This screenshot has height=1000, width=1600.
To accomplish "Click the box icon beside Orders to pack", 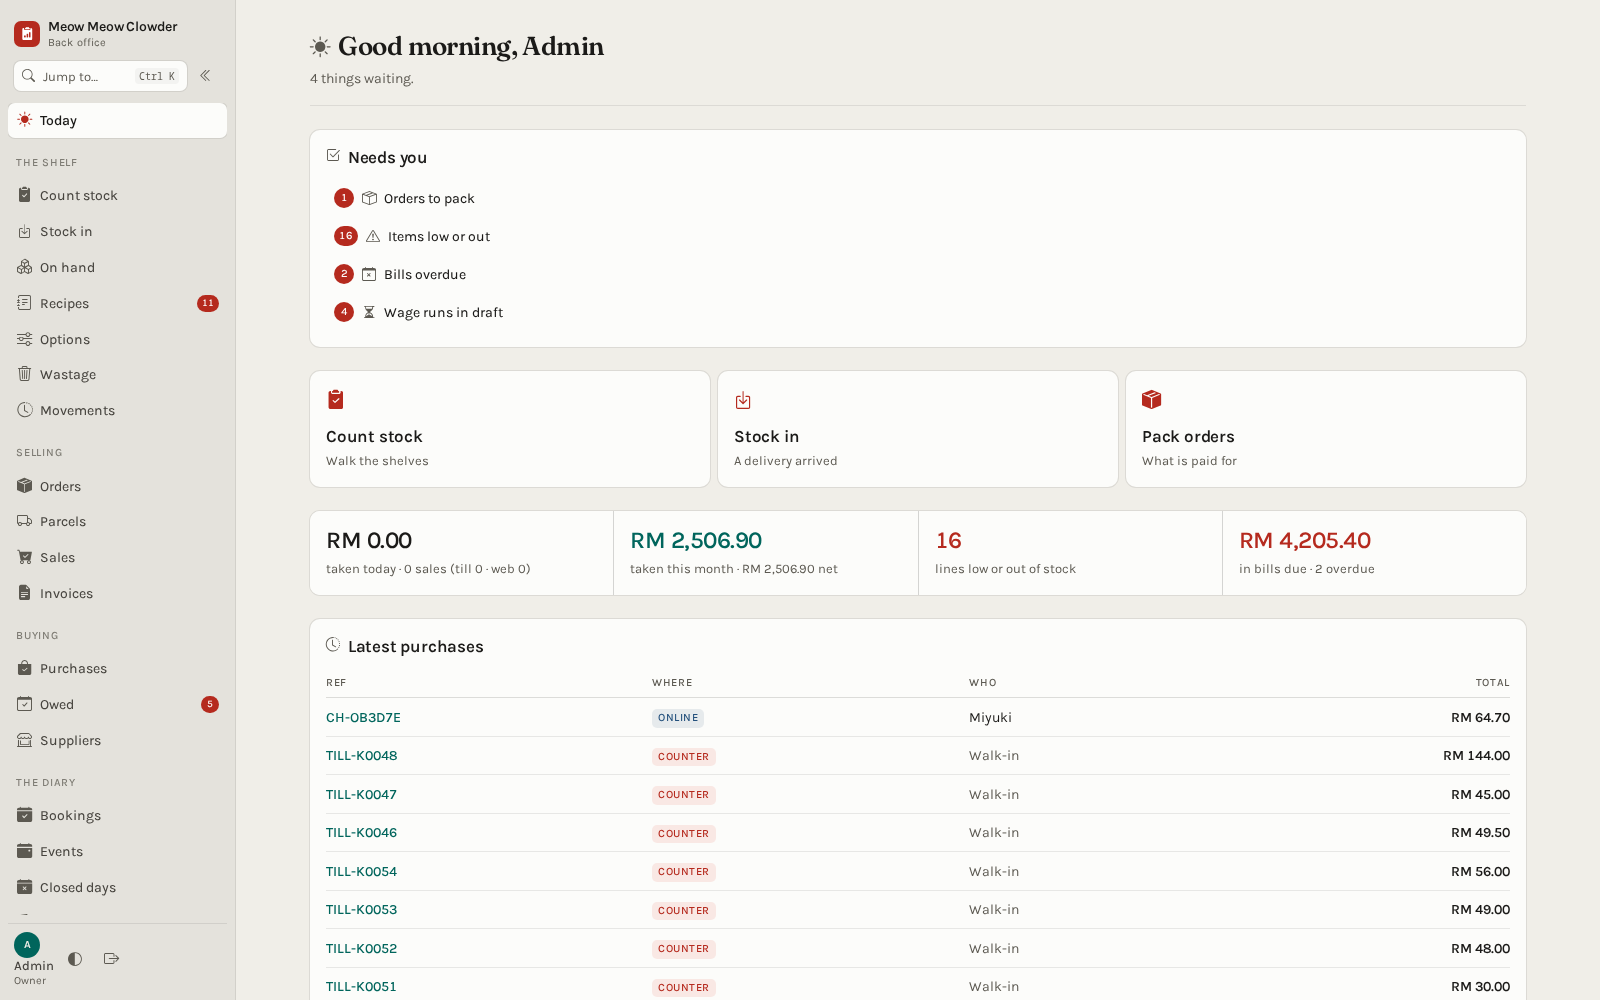I will (369, 198).
